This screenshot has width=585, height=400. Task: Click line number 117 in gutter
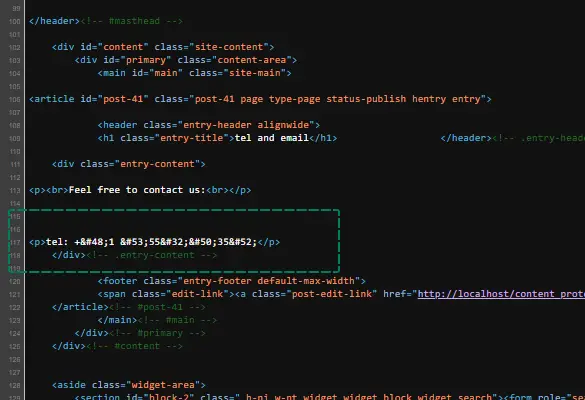click(x=15, y=243)
